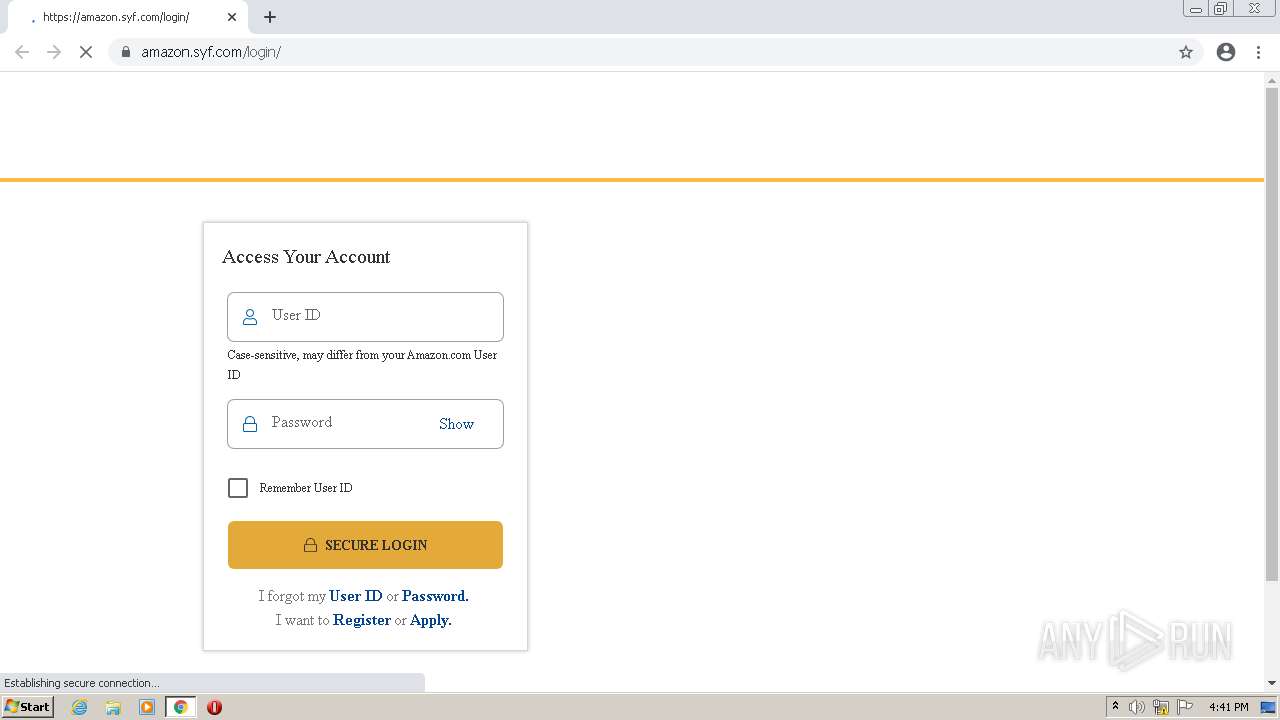
Task: Tick the Remember User ID checkbox
Action: click(238, 488)
